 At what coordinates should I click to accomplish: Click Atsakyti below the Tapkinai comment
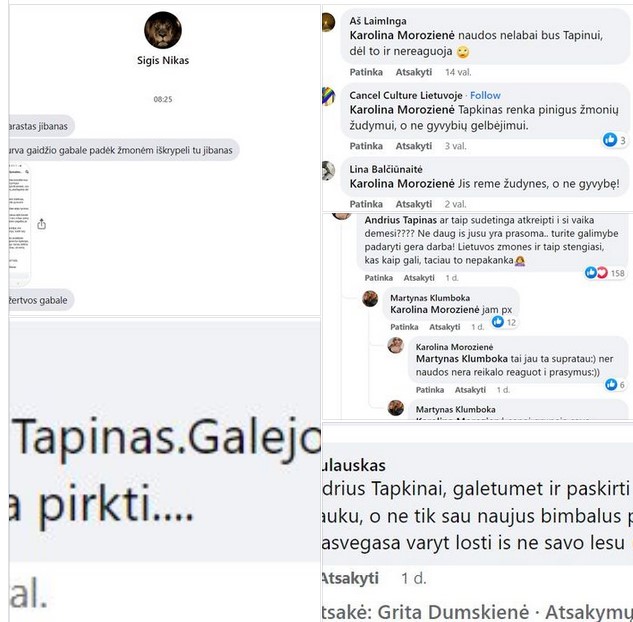[350, 578]
